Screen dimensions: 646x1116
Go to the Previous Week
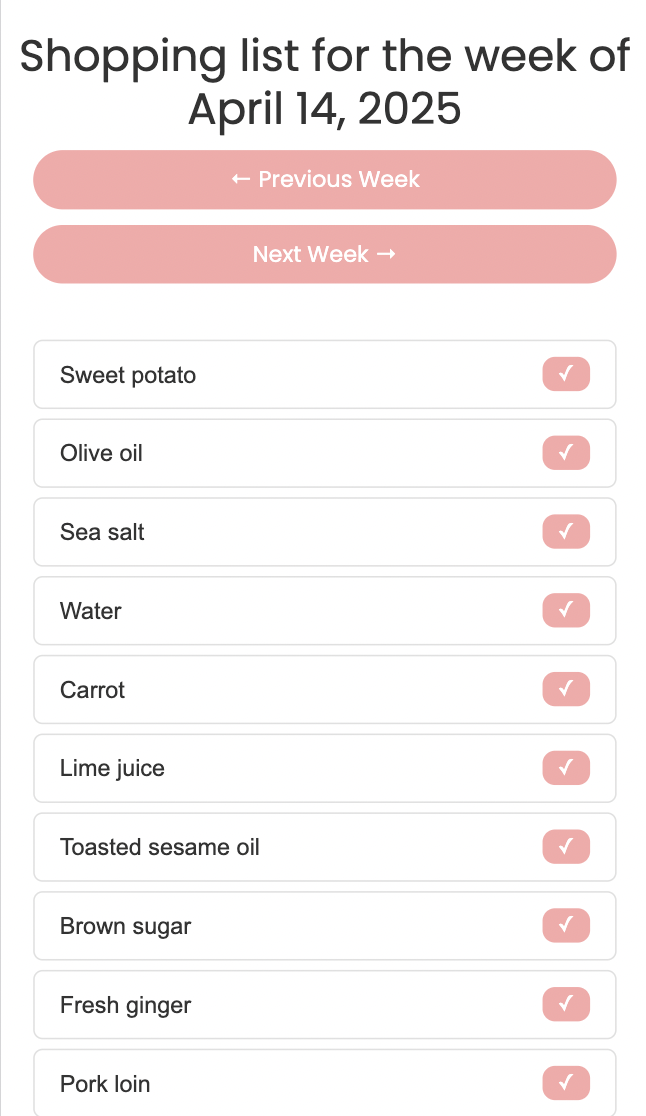pyautogui.click(x=324, y=180)
